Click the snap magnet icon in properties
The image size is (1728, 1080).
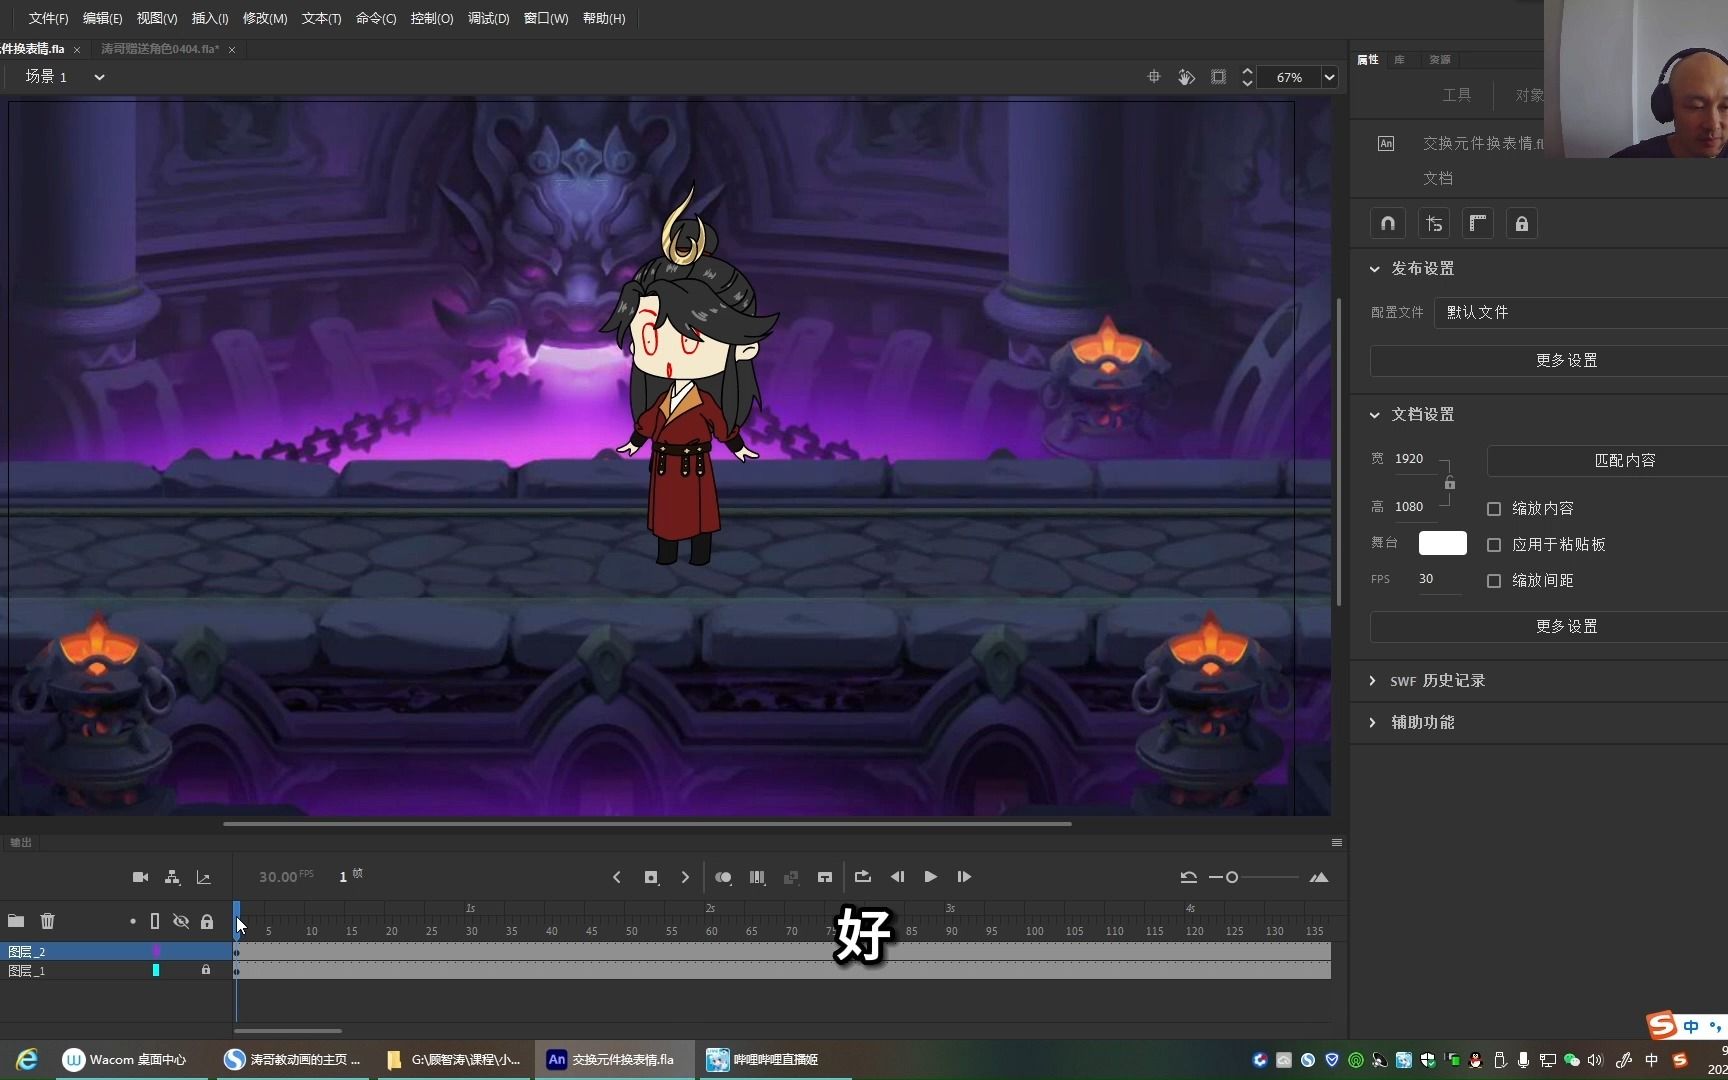point(1388,224)
